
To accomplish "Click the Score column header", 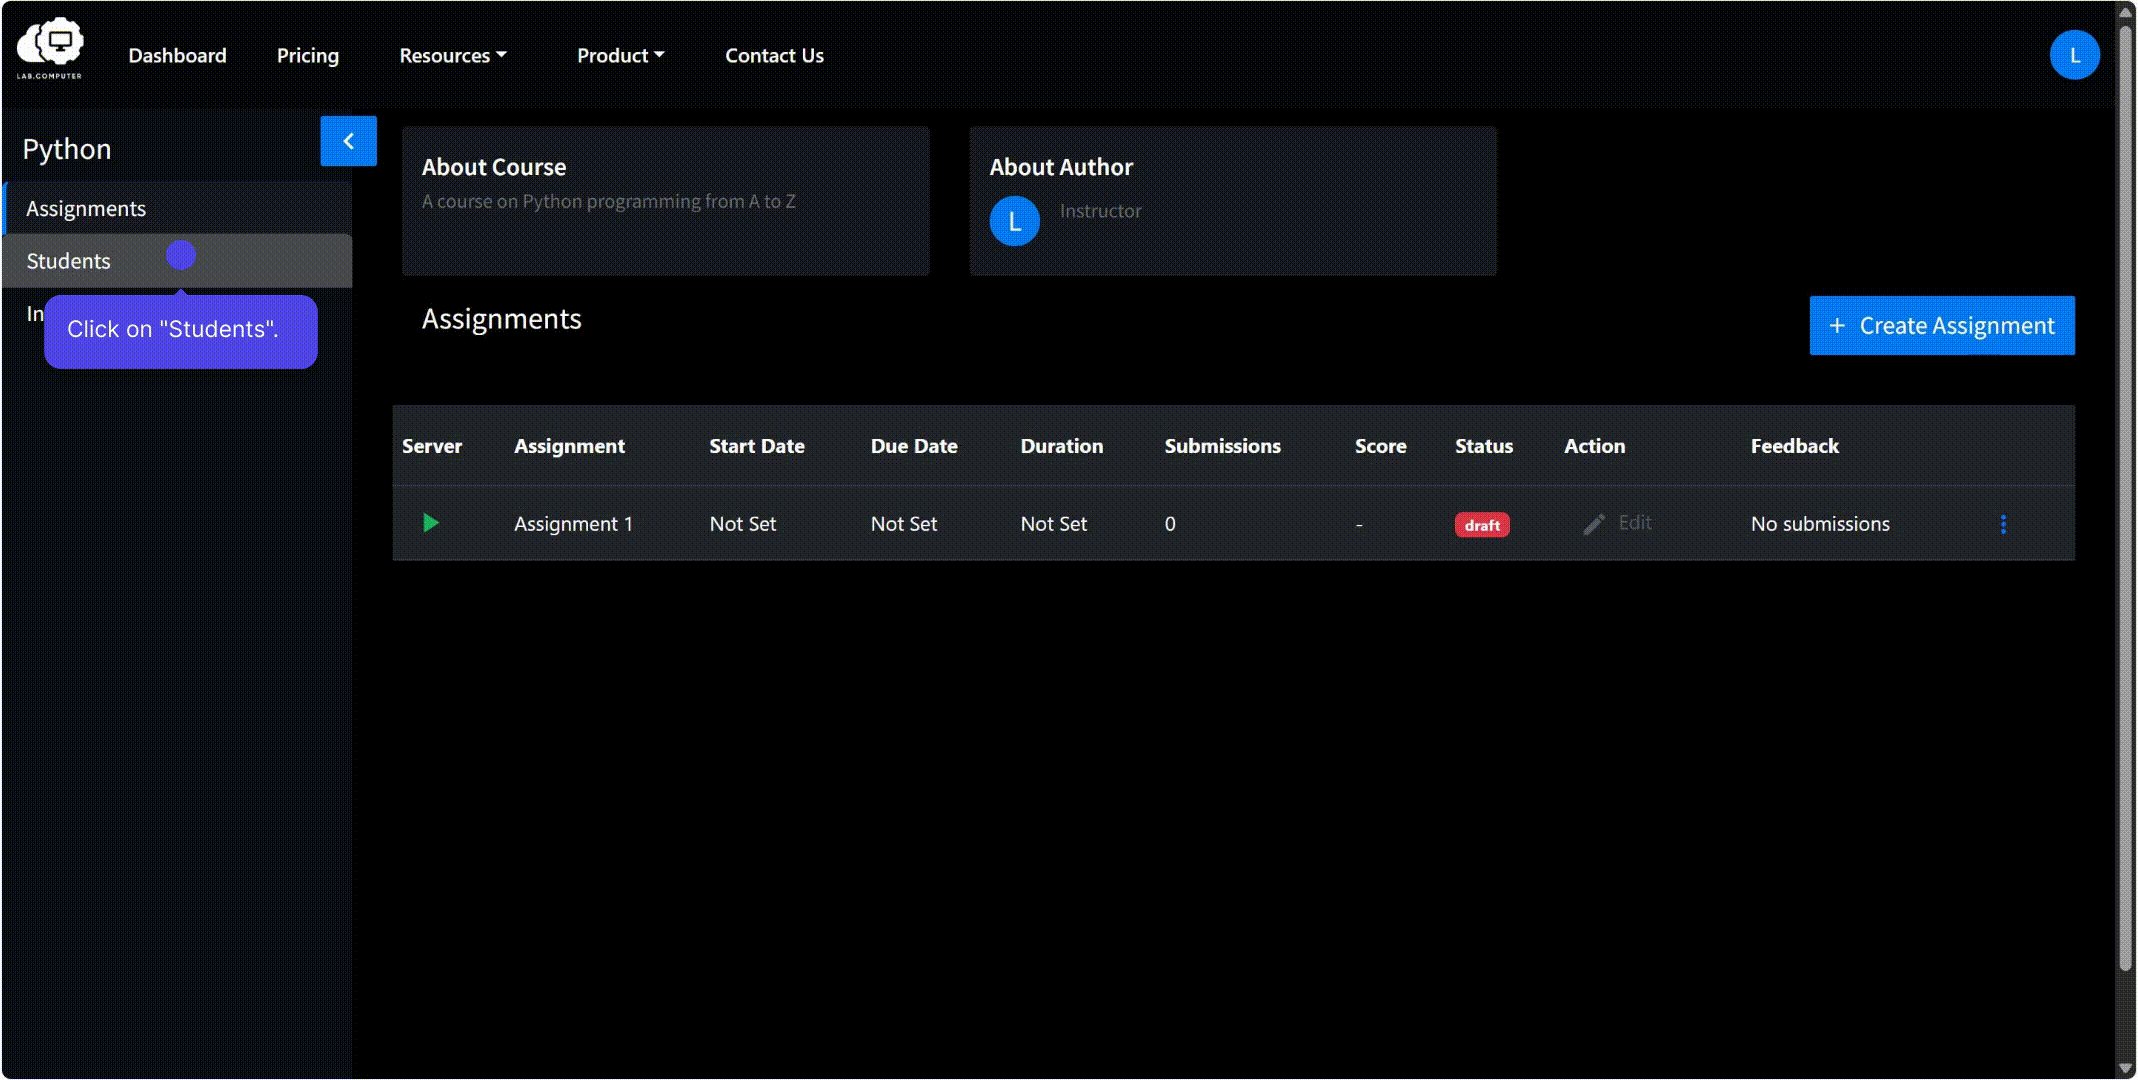I will [1380, 446].
